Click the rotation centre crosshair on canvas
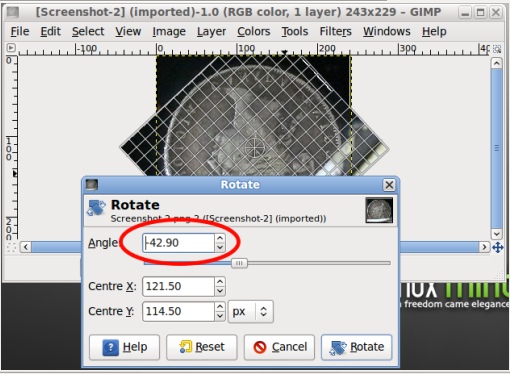 [x=255, y=147]
